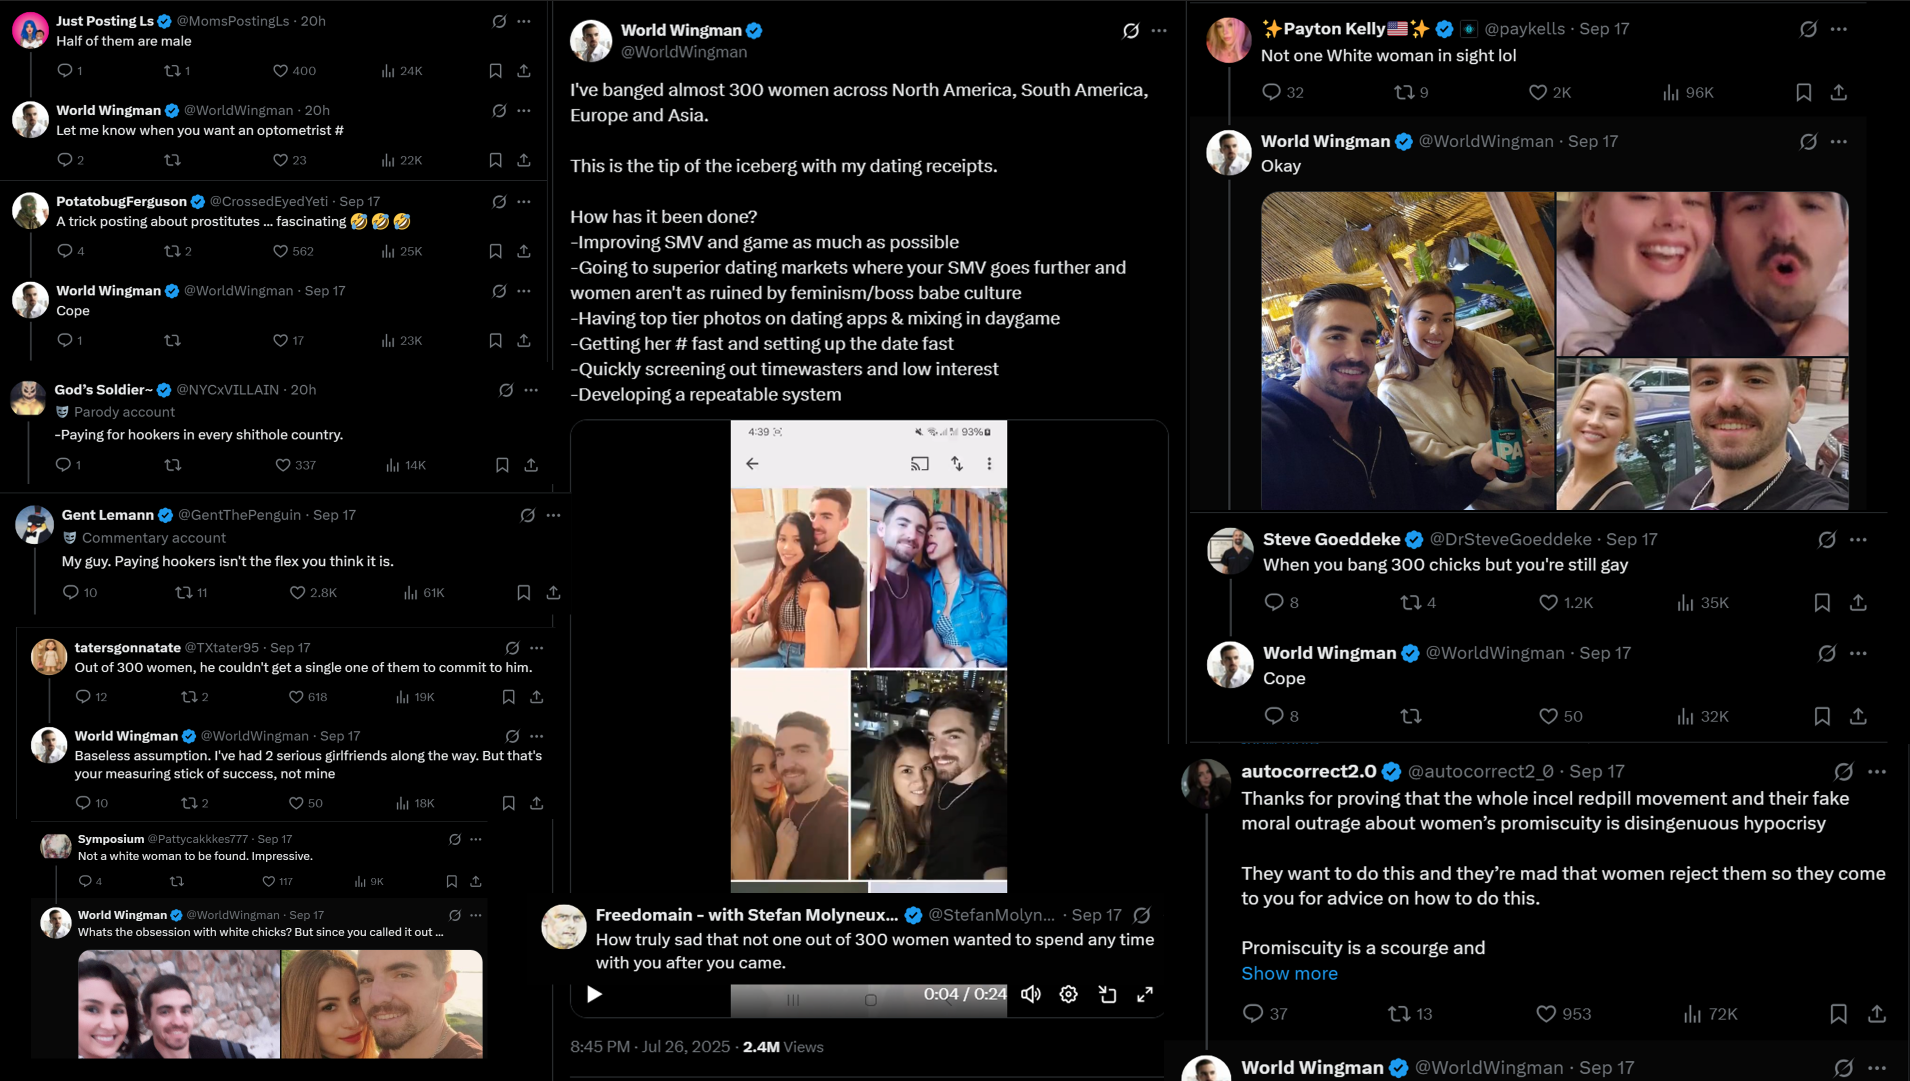Click 'Parody account' label on God's Soldier~
The width and height of the screenshot is (1910, 1081).
coord(124,412)
